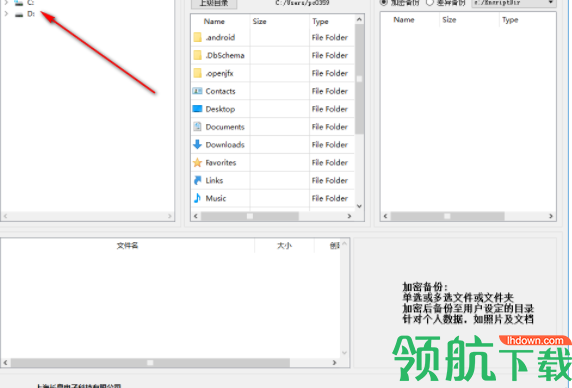The width and height of the screenshot is (572, 388).
Task: Click the Contacts folder name
Action: tap(220, 91)
